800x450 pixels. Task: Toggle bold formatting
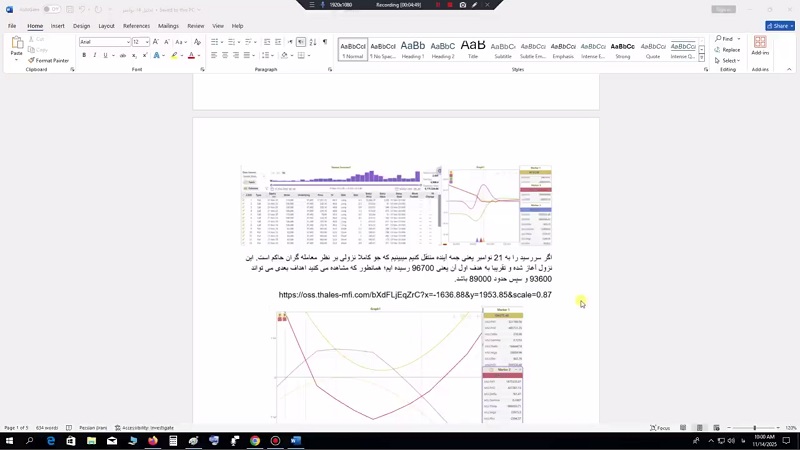pos(84,55)
